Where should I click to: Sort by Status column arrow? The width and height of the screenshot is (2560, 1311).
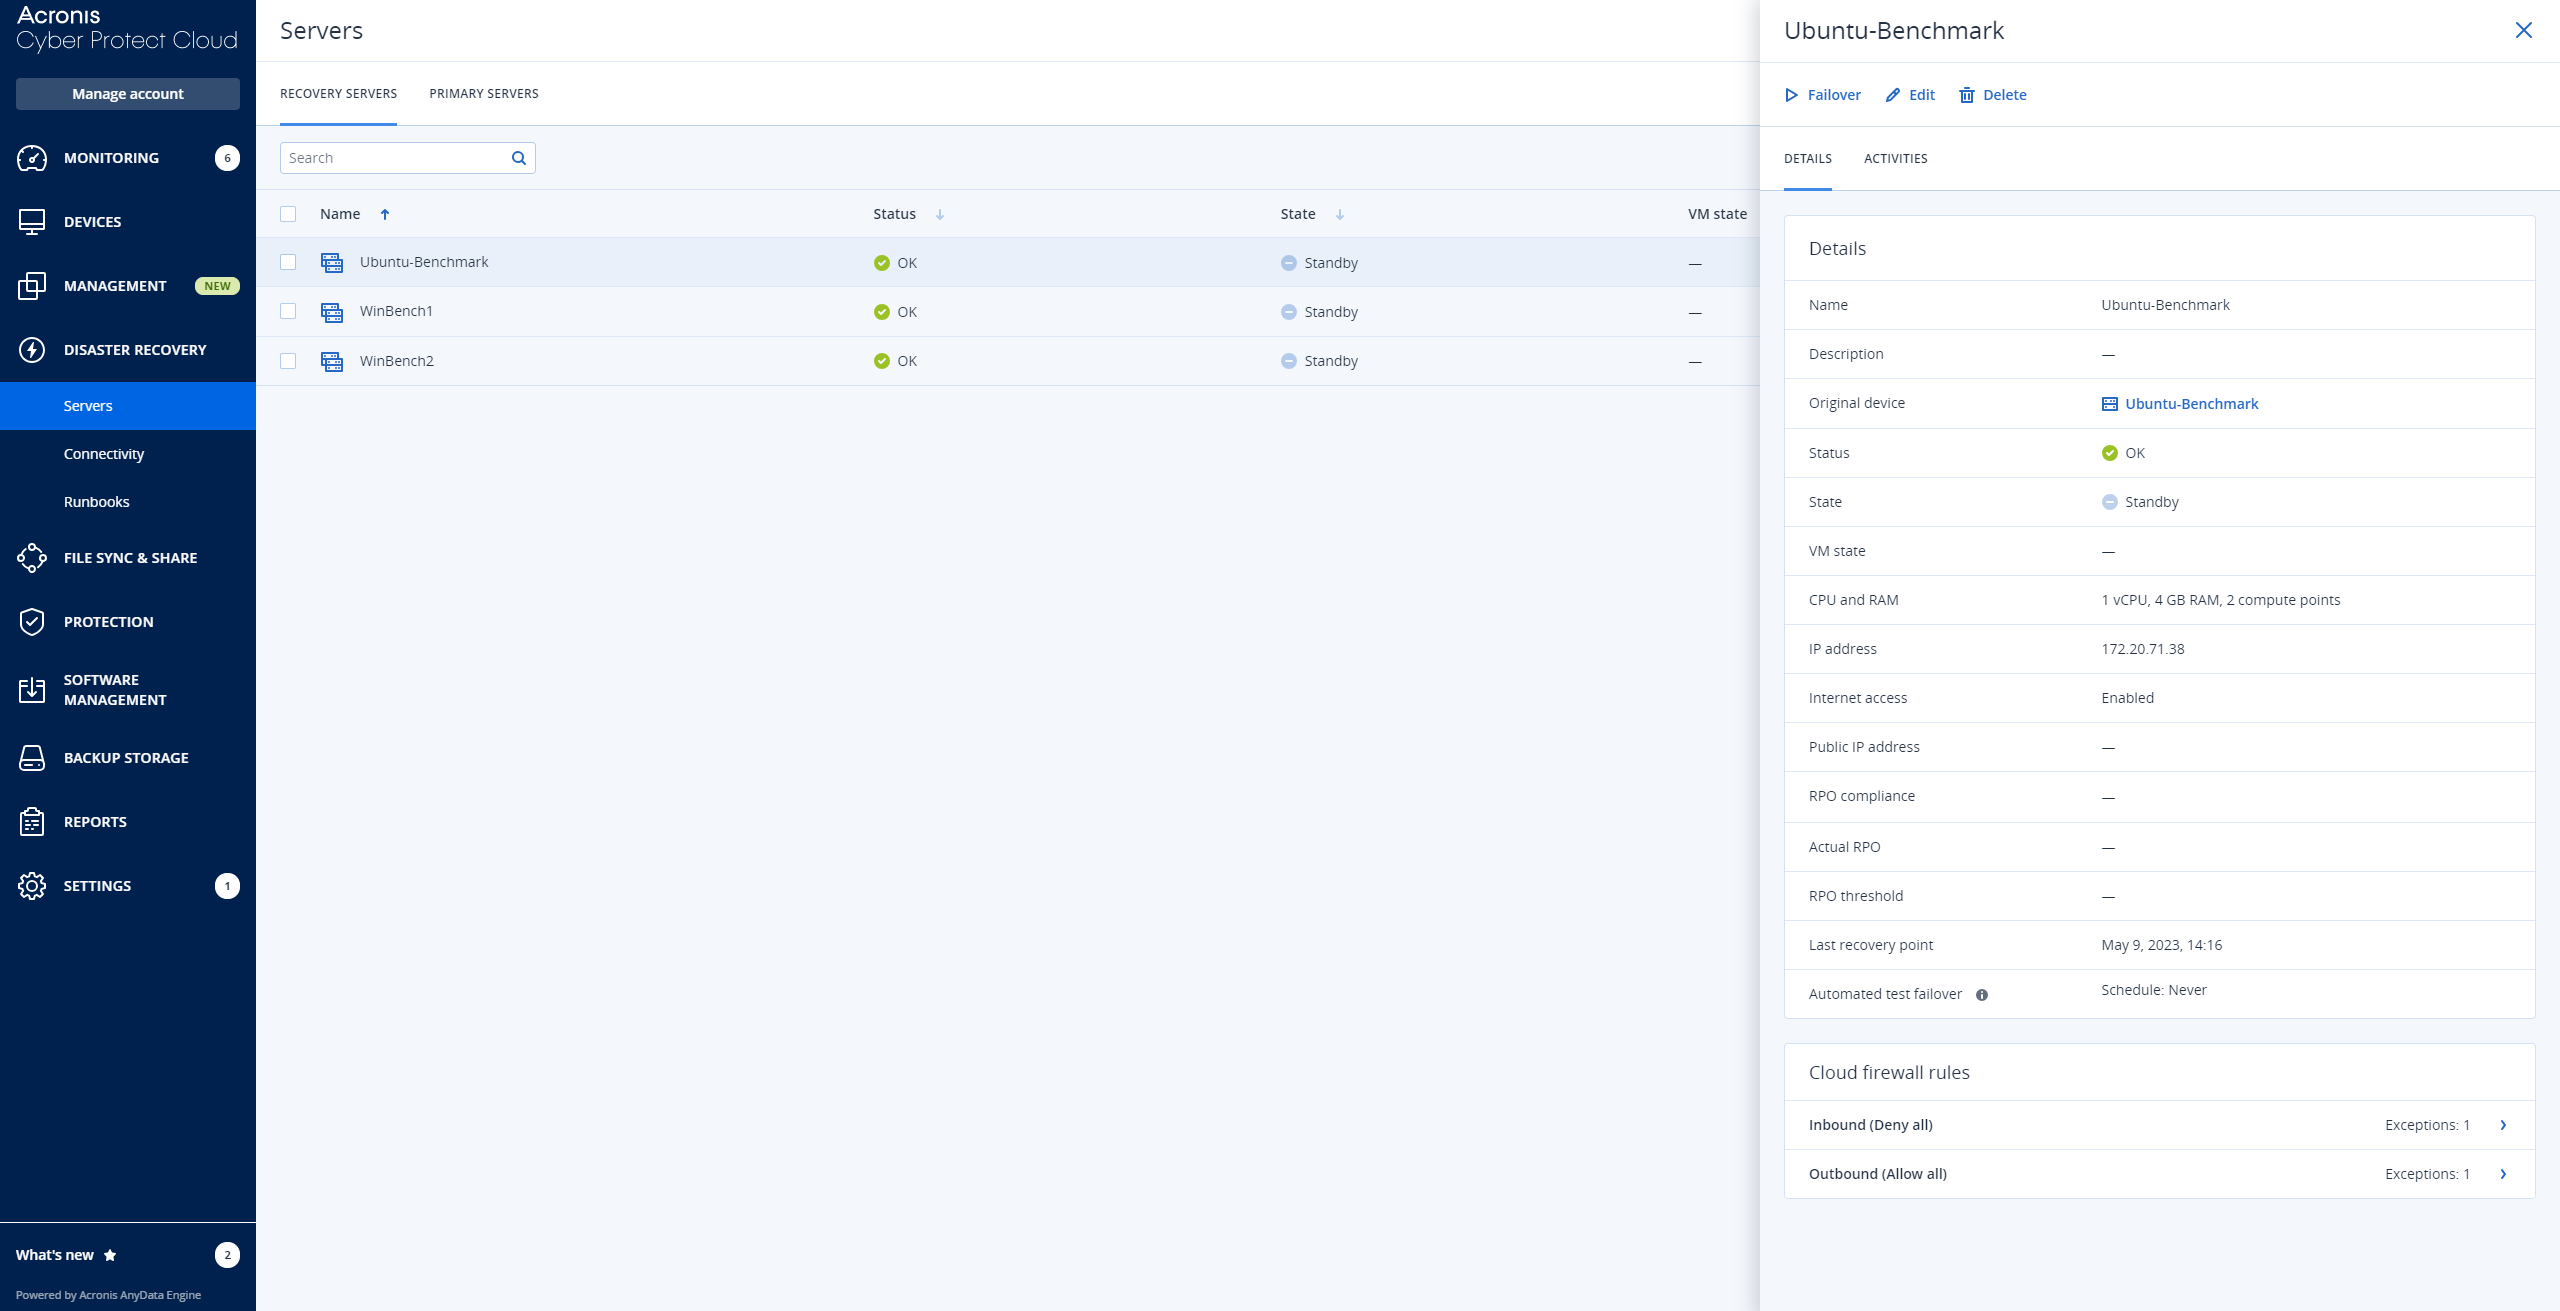click(x=940, y=215)
